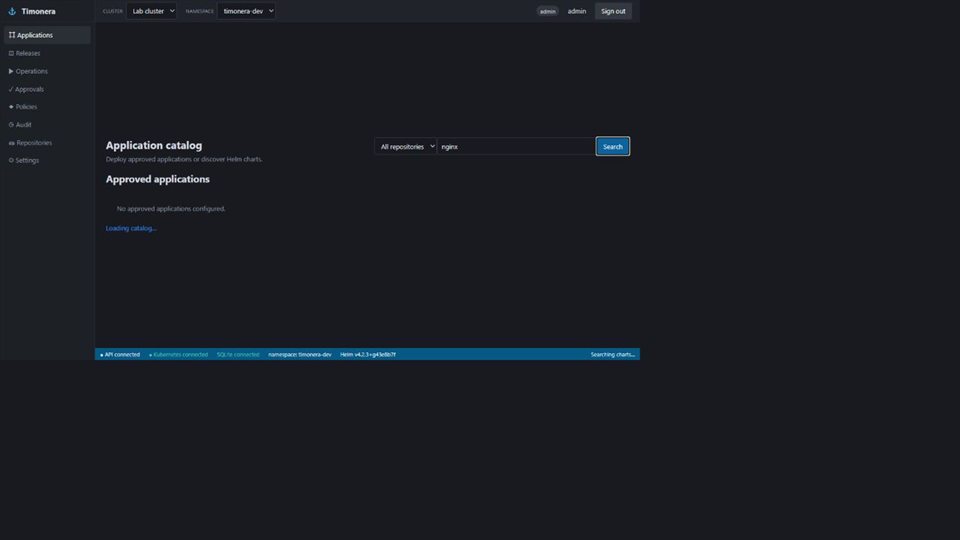Click 'No approved applications configured.' message
This screenshot has width=960, height=540.
pos(171,209)
